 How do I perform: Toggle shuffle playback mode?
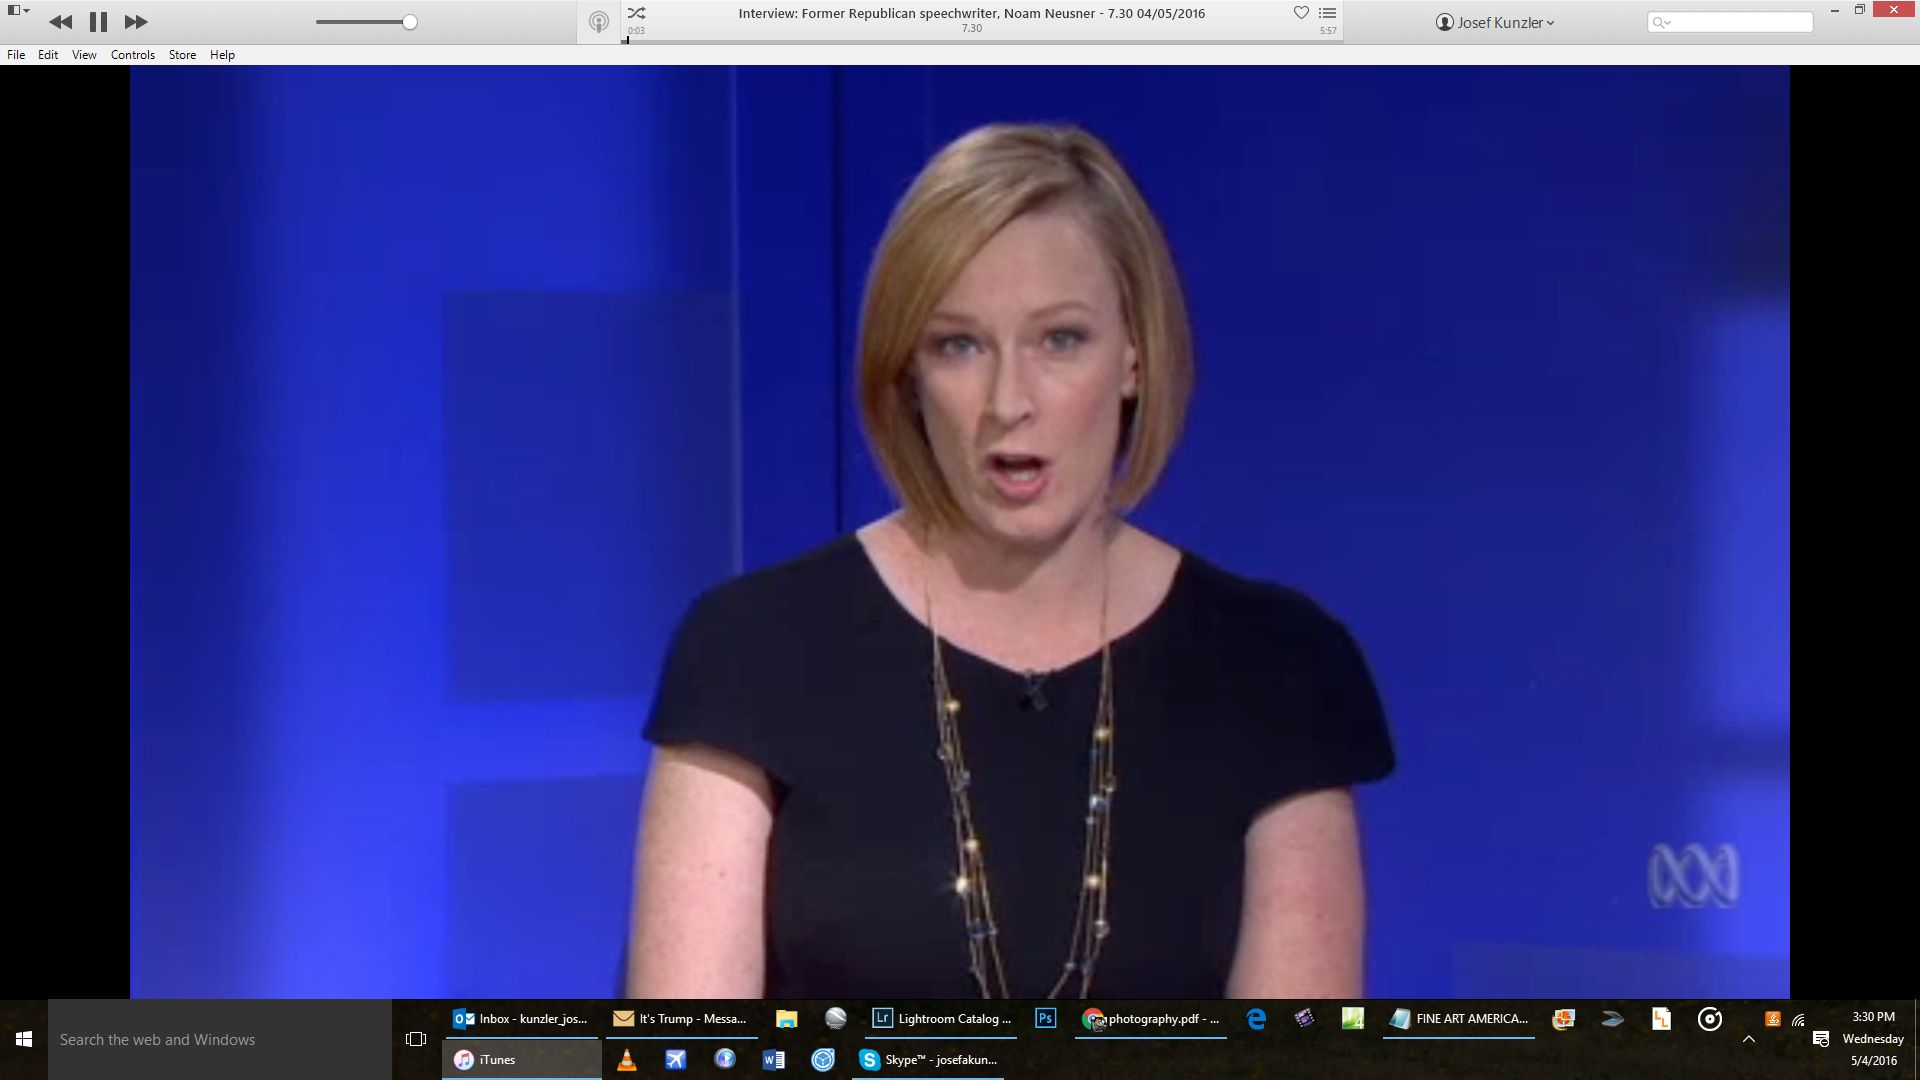coord(637,13)
